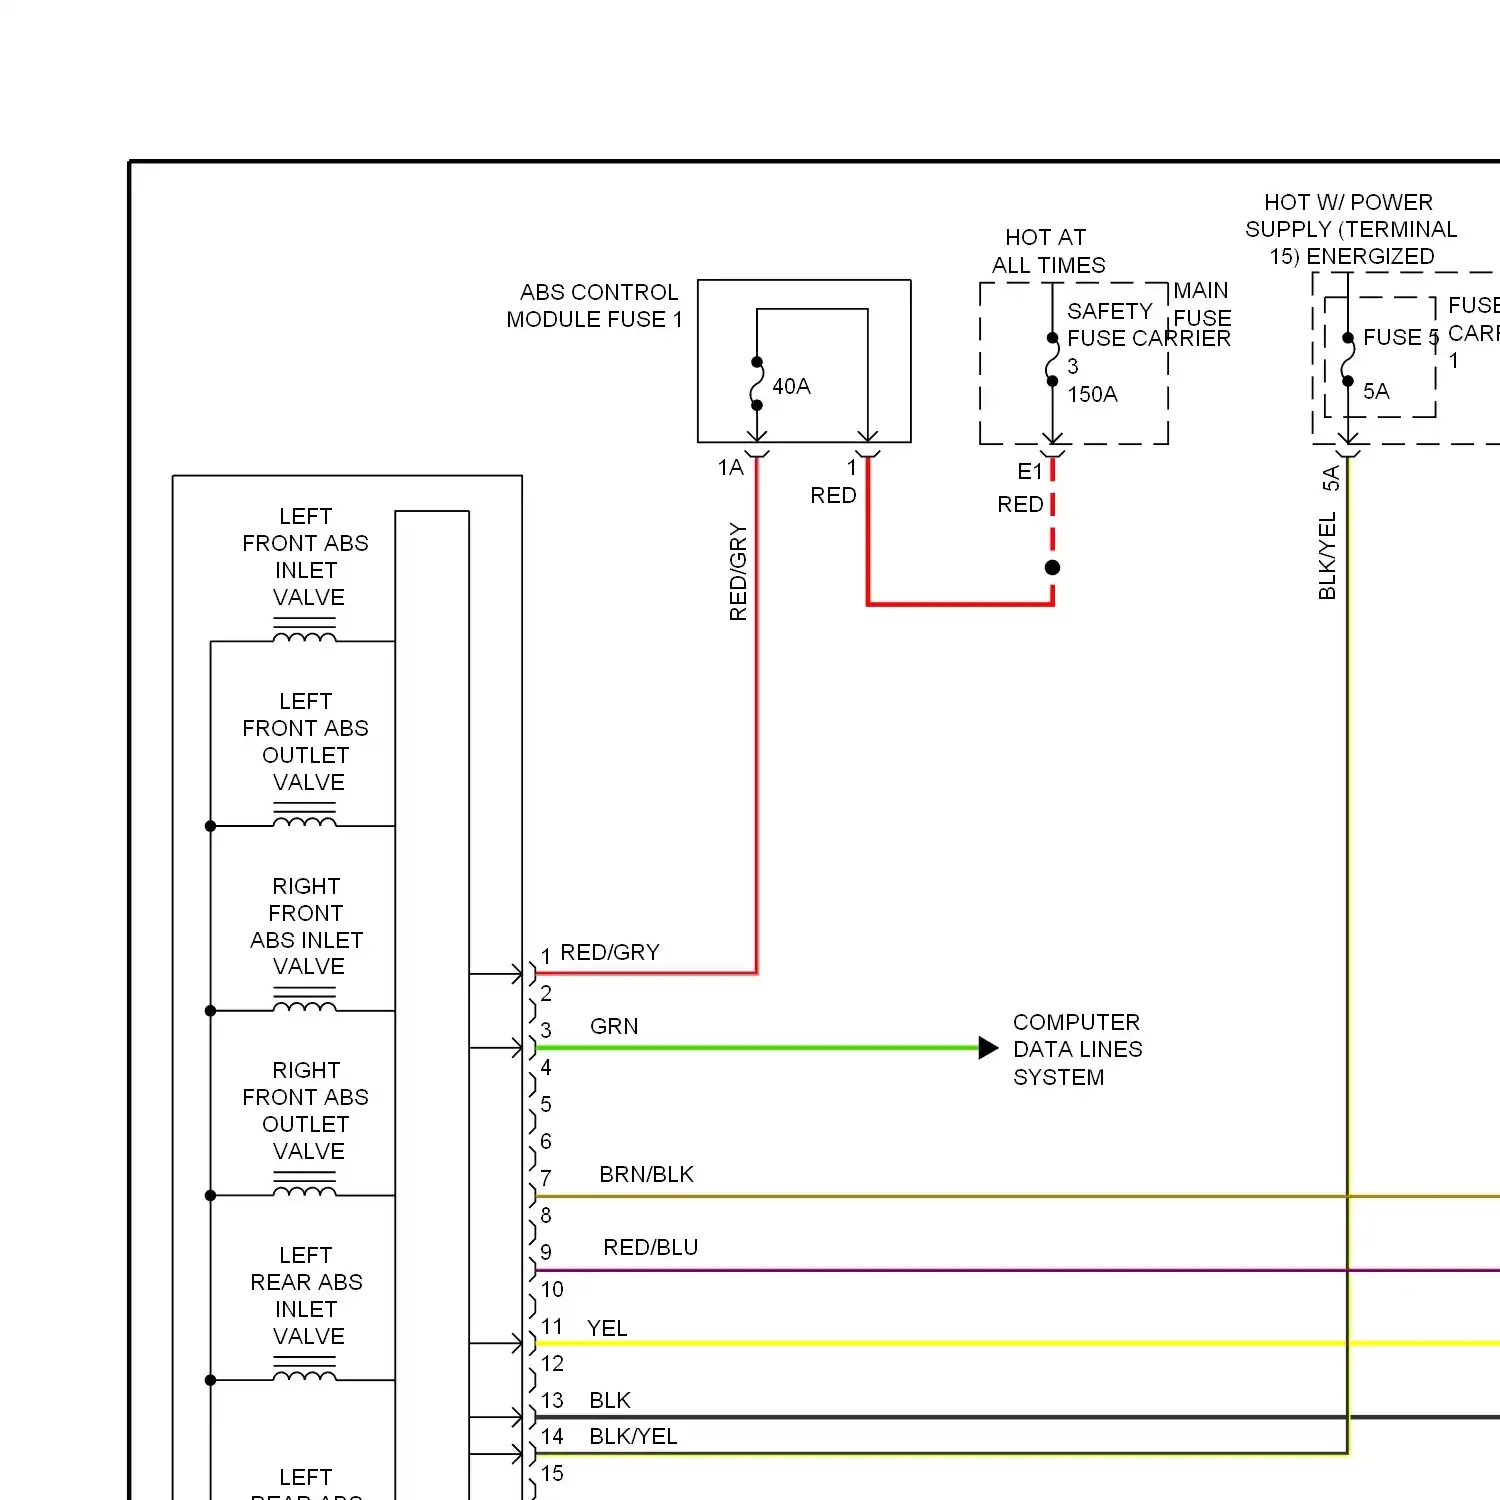Click the GRN wire label
The image size is (1500, 1500).
tap(614, 1026)
